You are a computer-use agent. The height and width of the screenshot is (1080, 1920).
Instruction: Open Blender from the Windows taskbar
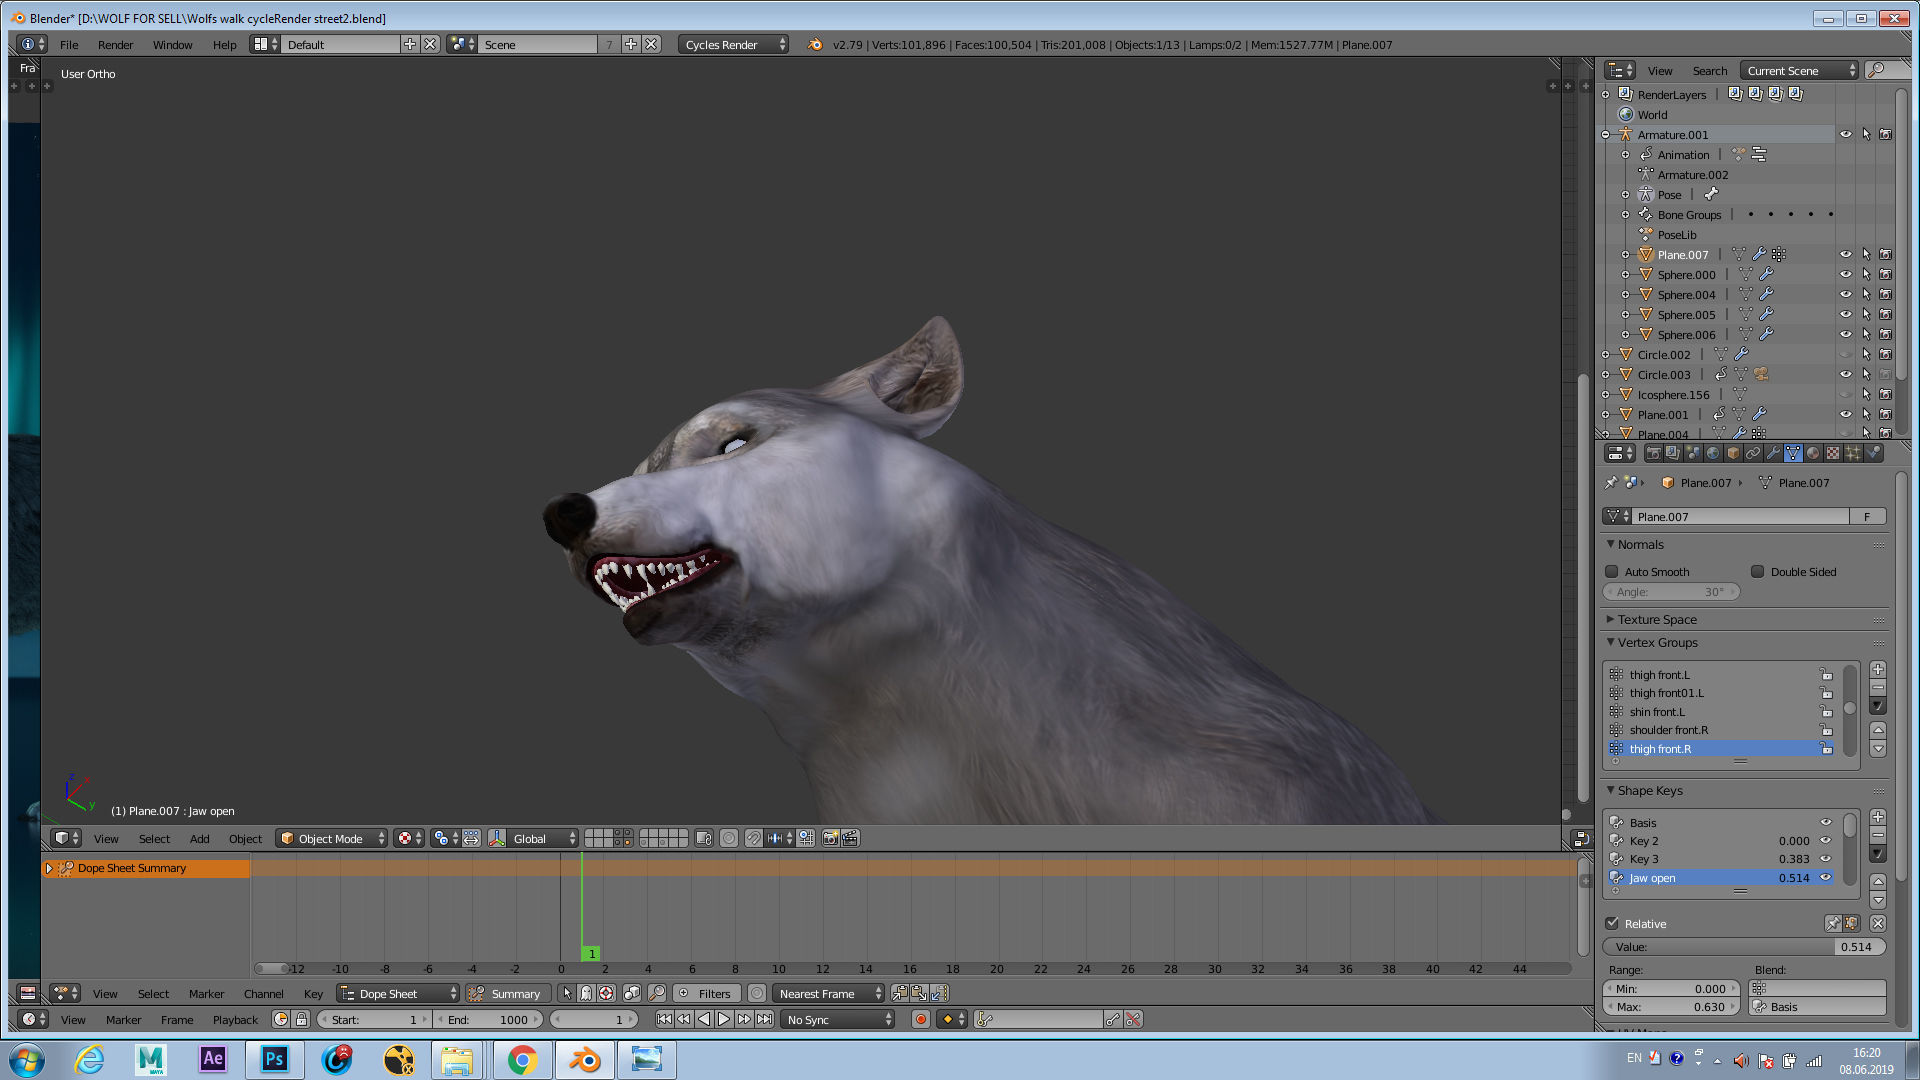[584, 1060]
